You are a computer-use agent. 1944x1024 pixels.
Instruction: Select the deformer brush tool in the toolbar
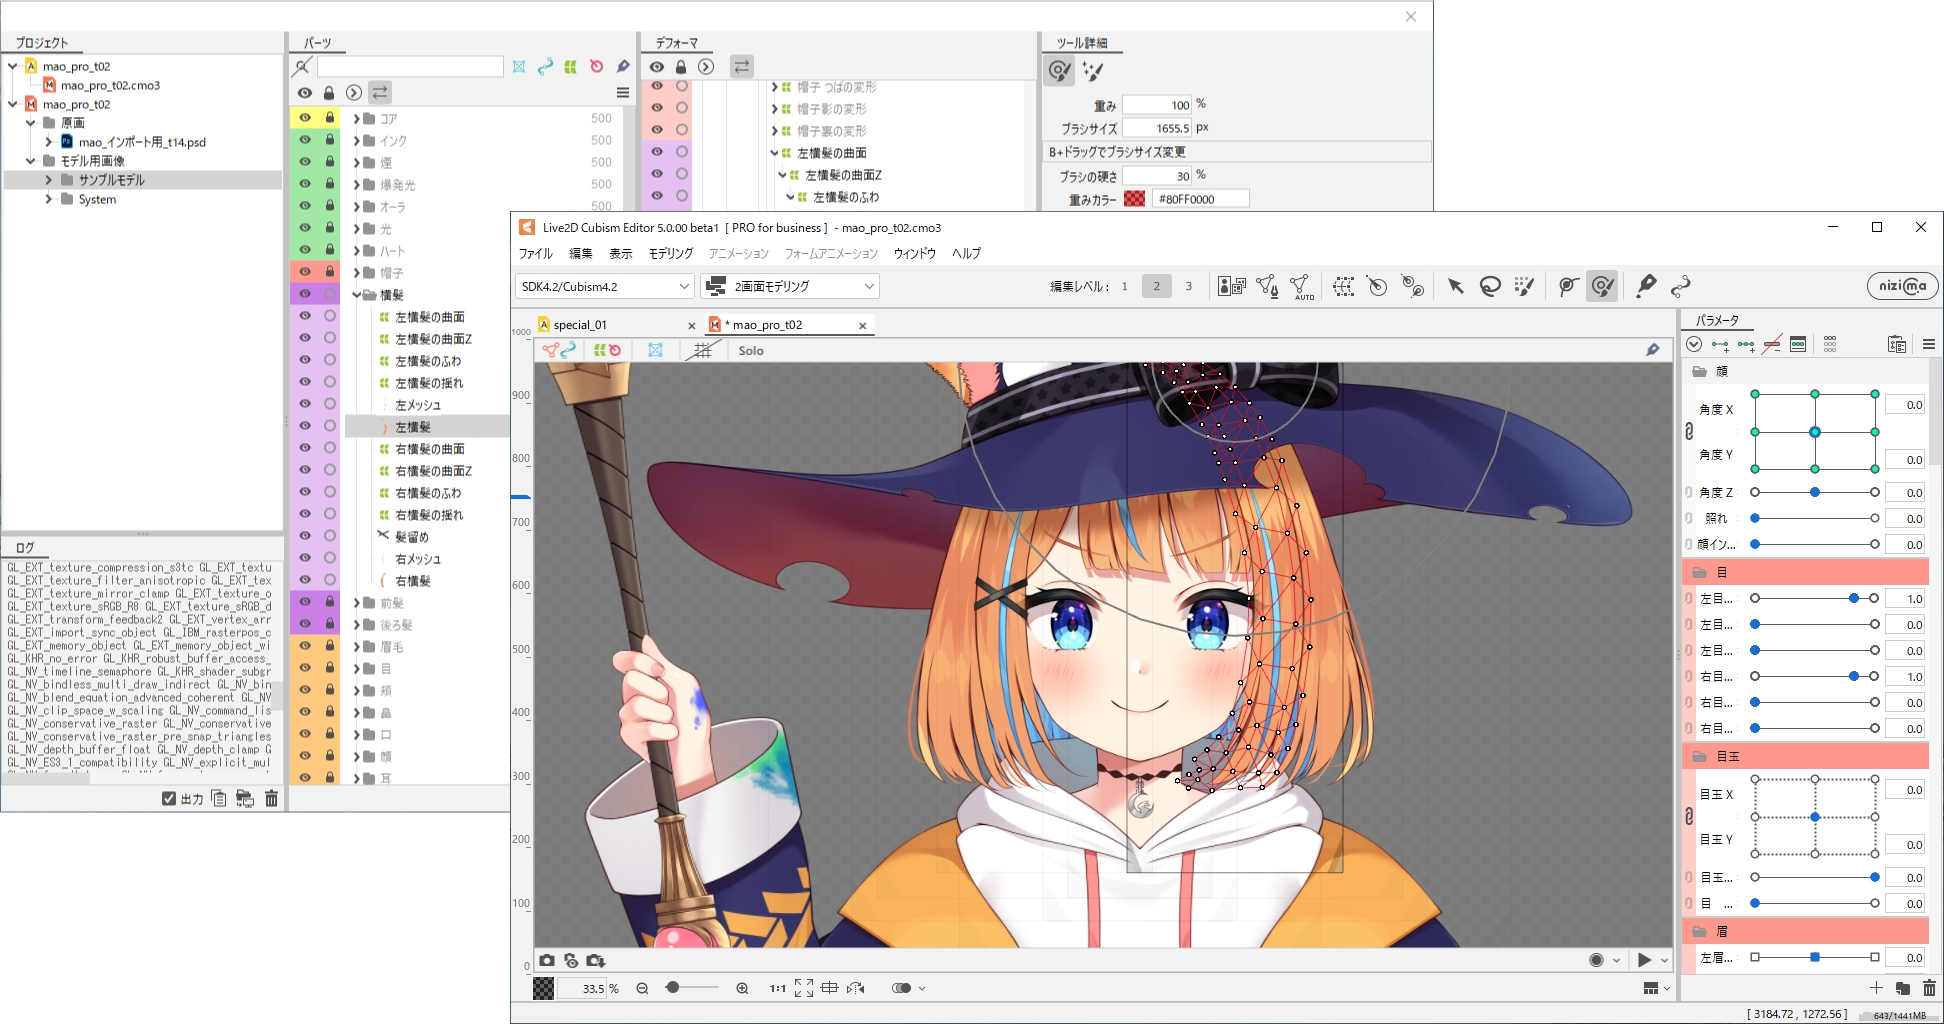click(x=1602, y=285)
